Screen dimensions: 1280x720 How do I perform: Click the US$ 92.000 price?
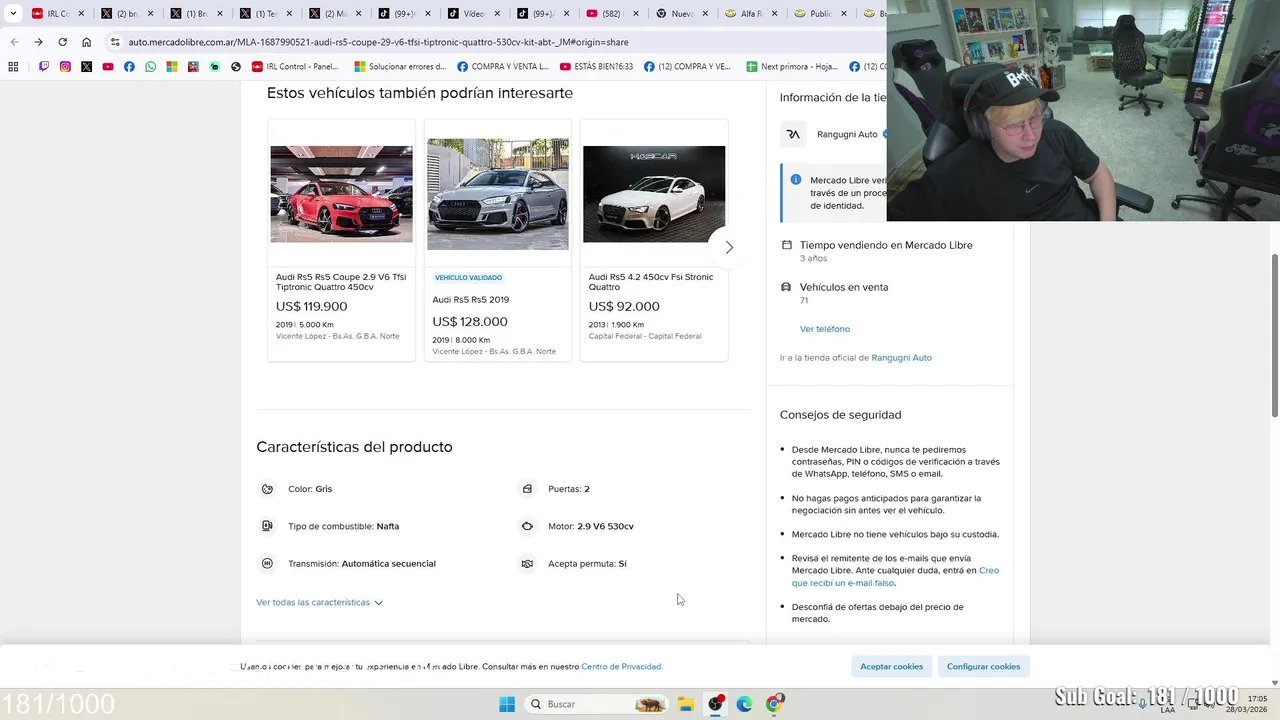[x=624, y=307]
